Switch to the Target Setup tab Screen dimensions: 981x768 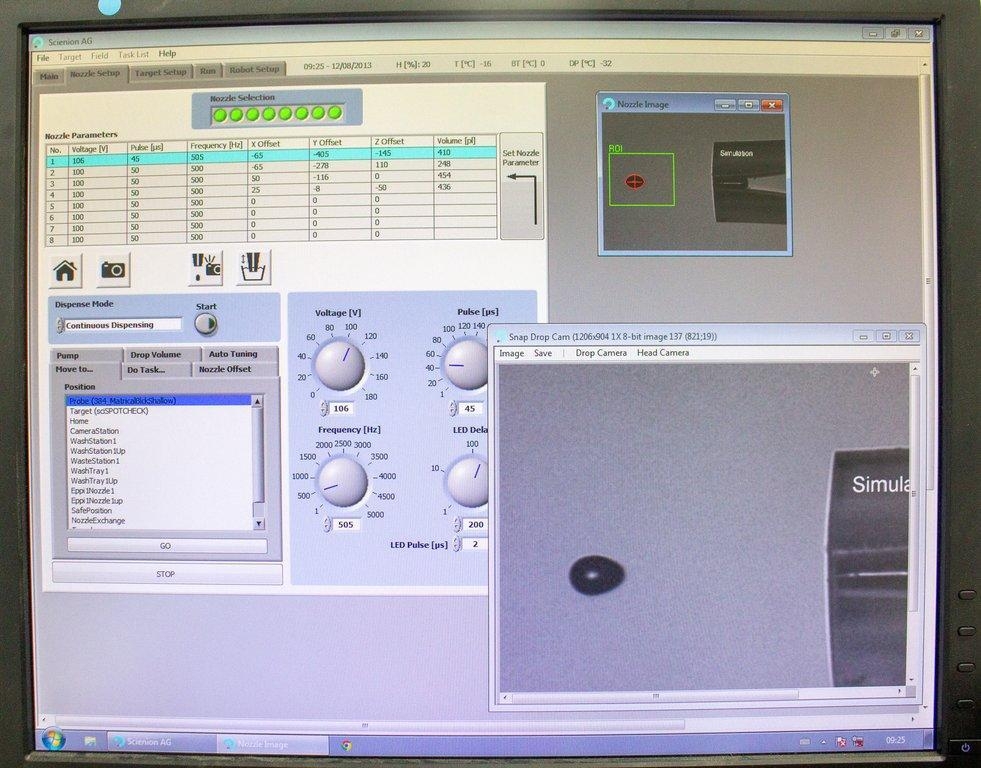[x=160, y=72]
